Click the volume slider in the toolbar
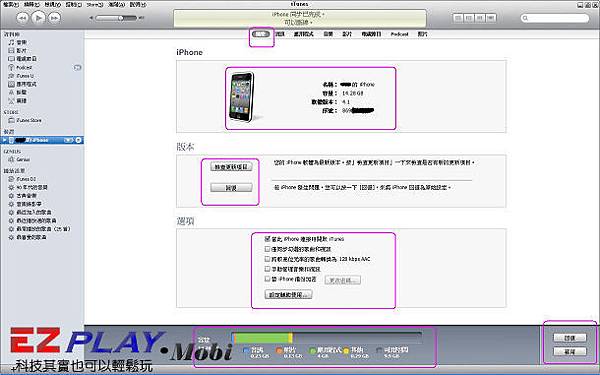600x375 pixels. click(116, 18)
